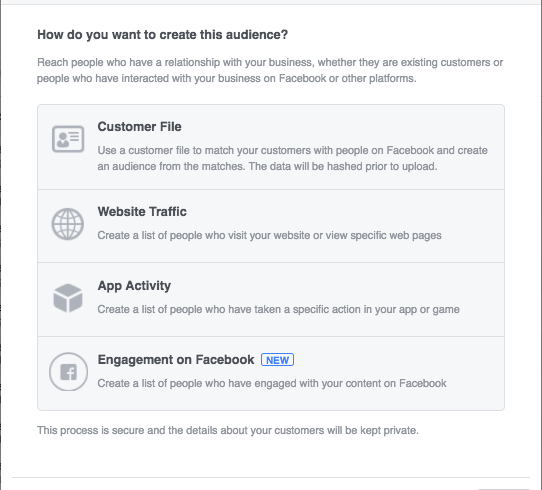This screenshot has width=542, height=490.
Task: Choose the App Activity heading
Action: point(134,286)
